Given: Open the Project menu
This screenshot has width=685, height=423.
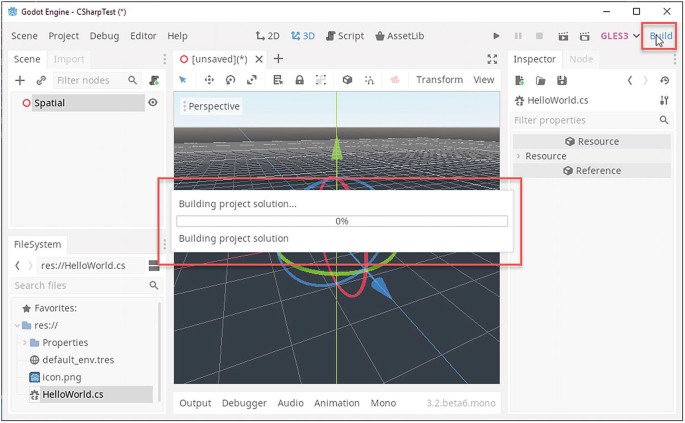Looking at the screenshot, I should point(63,36).
